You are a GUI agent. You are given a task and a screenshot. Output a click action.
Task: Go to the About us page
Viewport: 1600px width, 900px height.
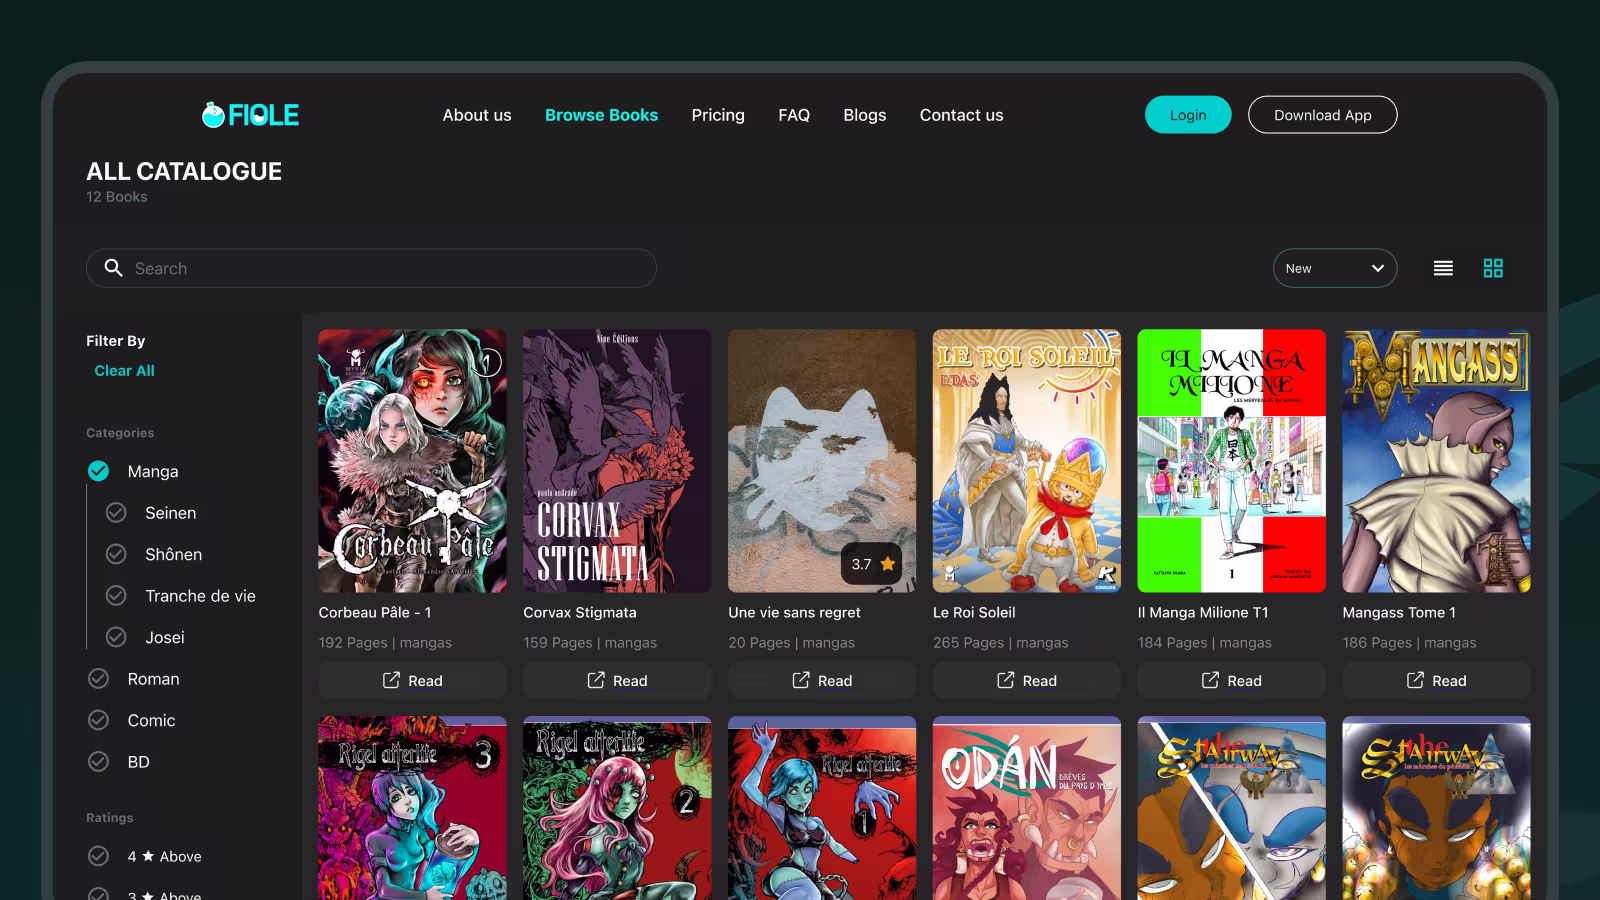coord(477,115)
